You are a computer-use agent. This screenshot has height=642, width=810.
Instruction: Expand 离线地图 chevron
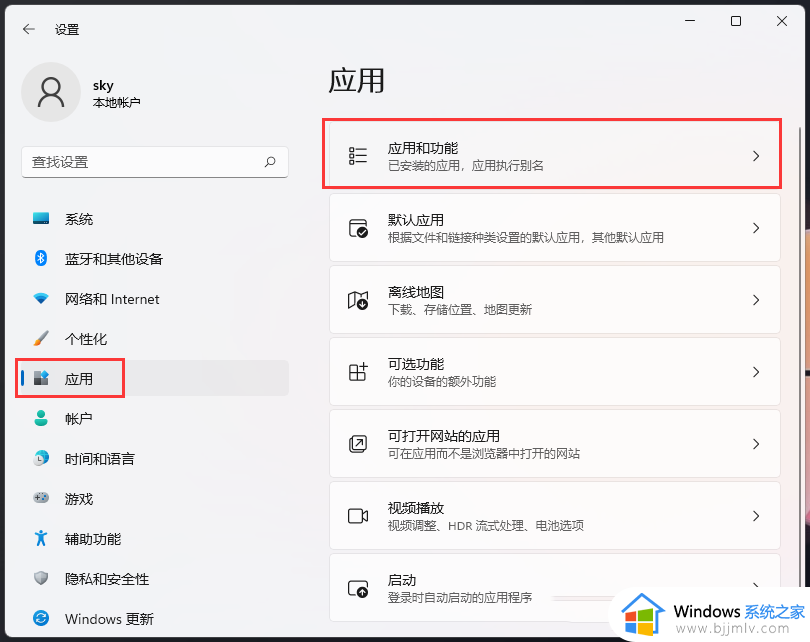click(x=756, y=300)
